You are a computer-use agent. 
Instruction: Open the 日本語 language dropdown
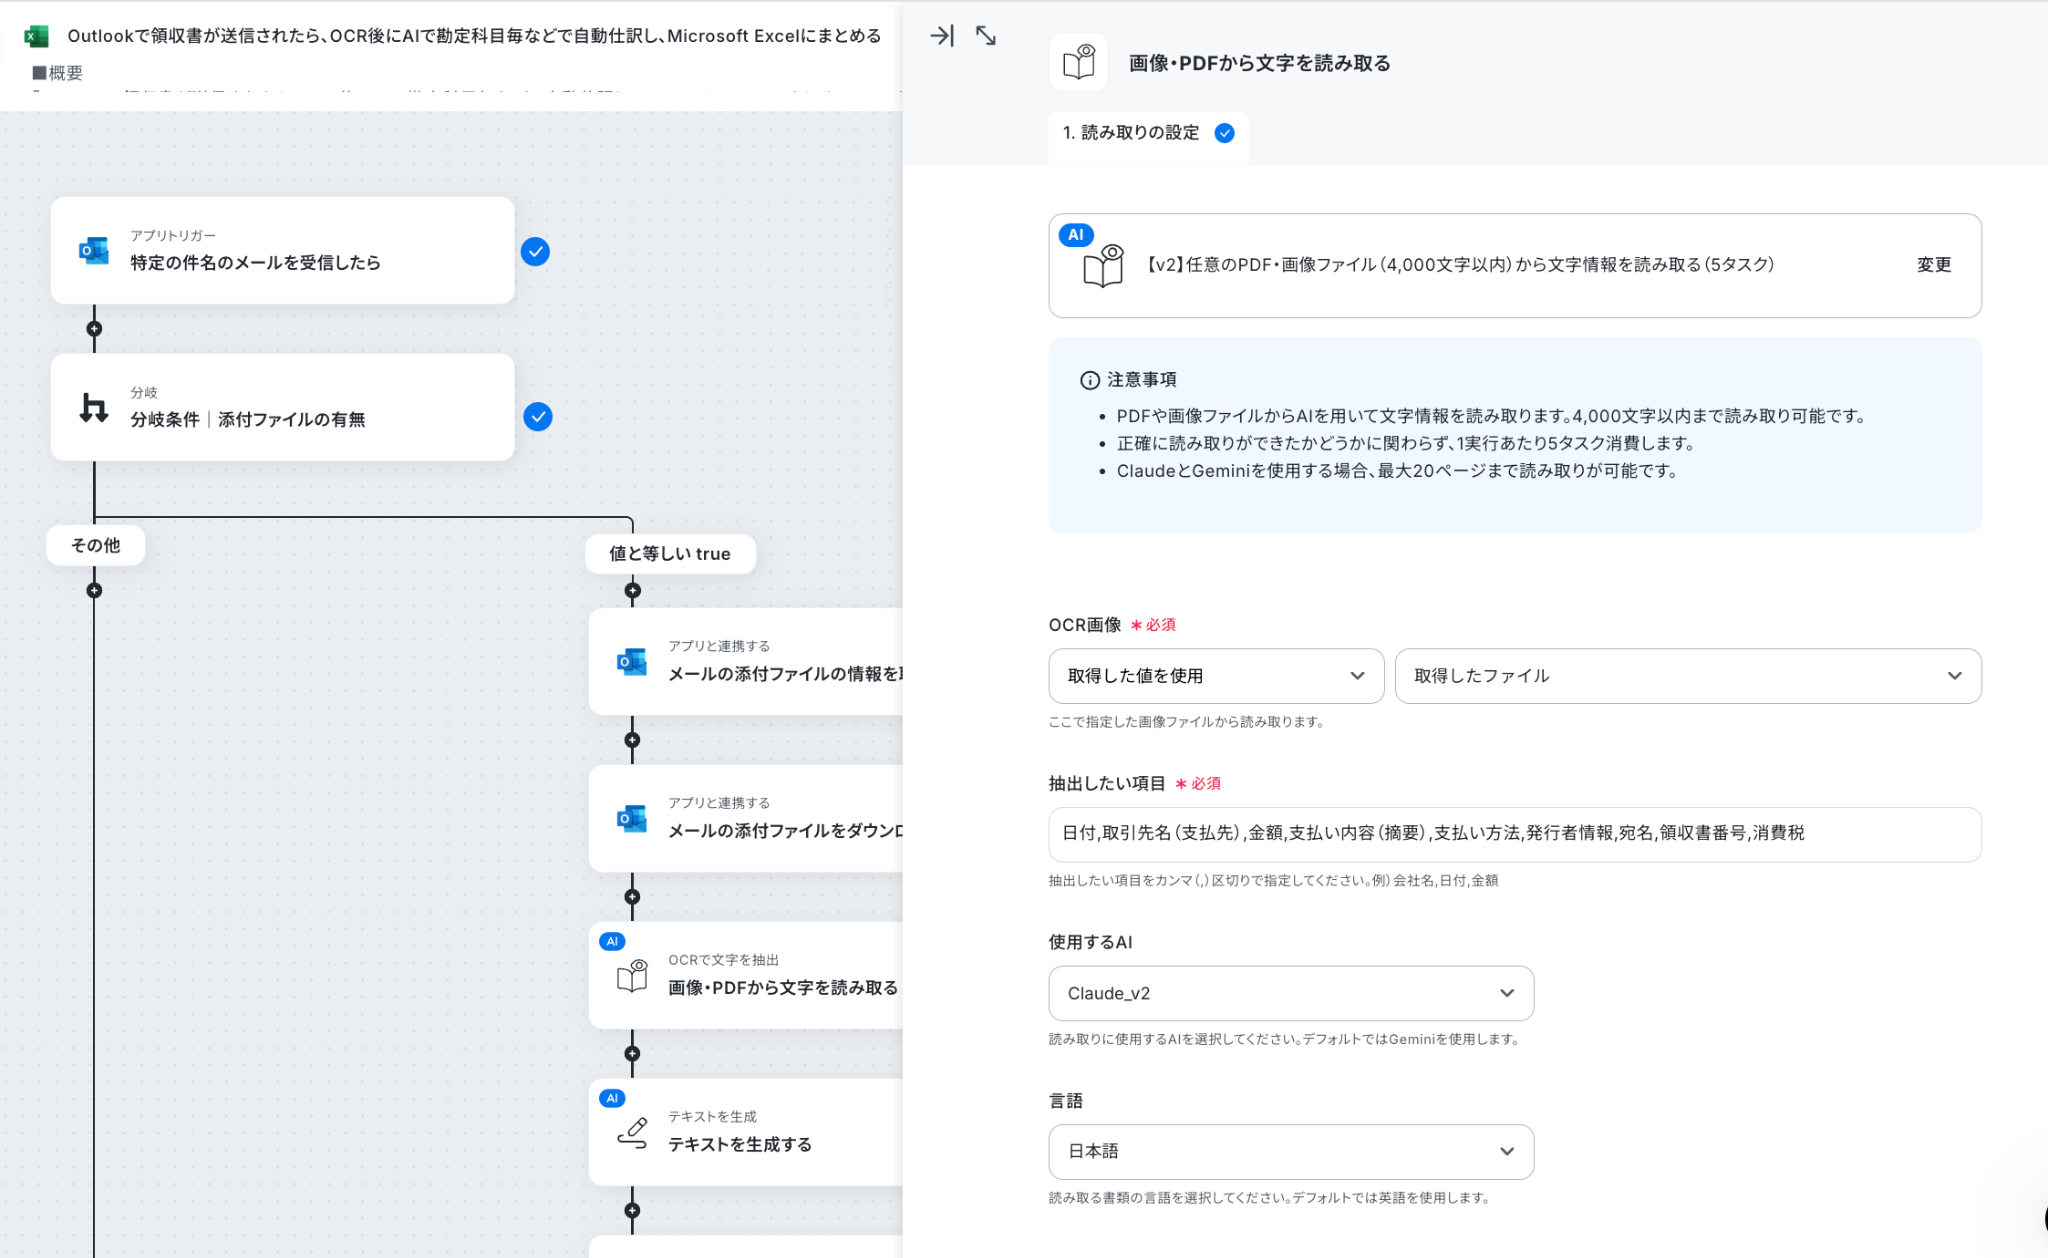coord(1291,1151)
